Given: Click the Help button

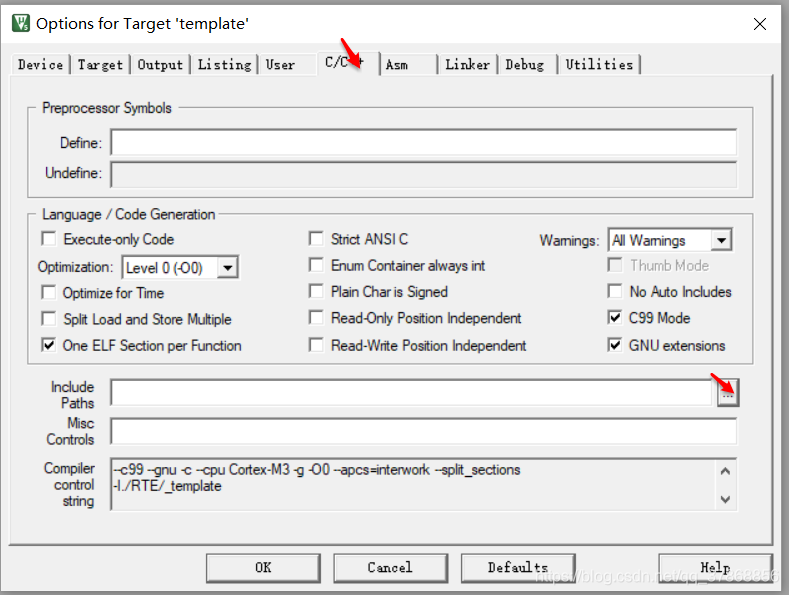Looking at the screenshot, I should coord(716,568).
